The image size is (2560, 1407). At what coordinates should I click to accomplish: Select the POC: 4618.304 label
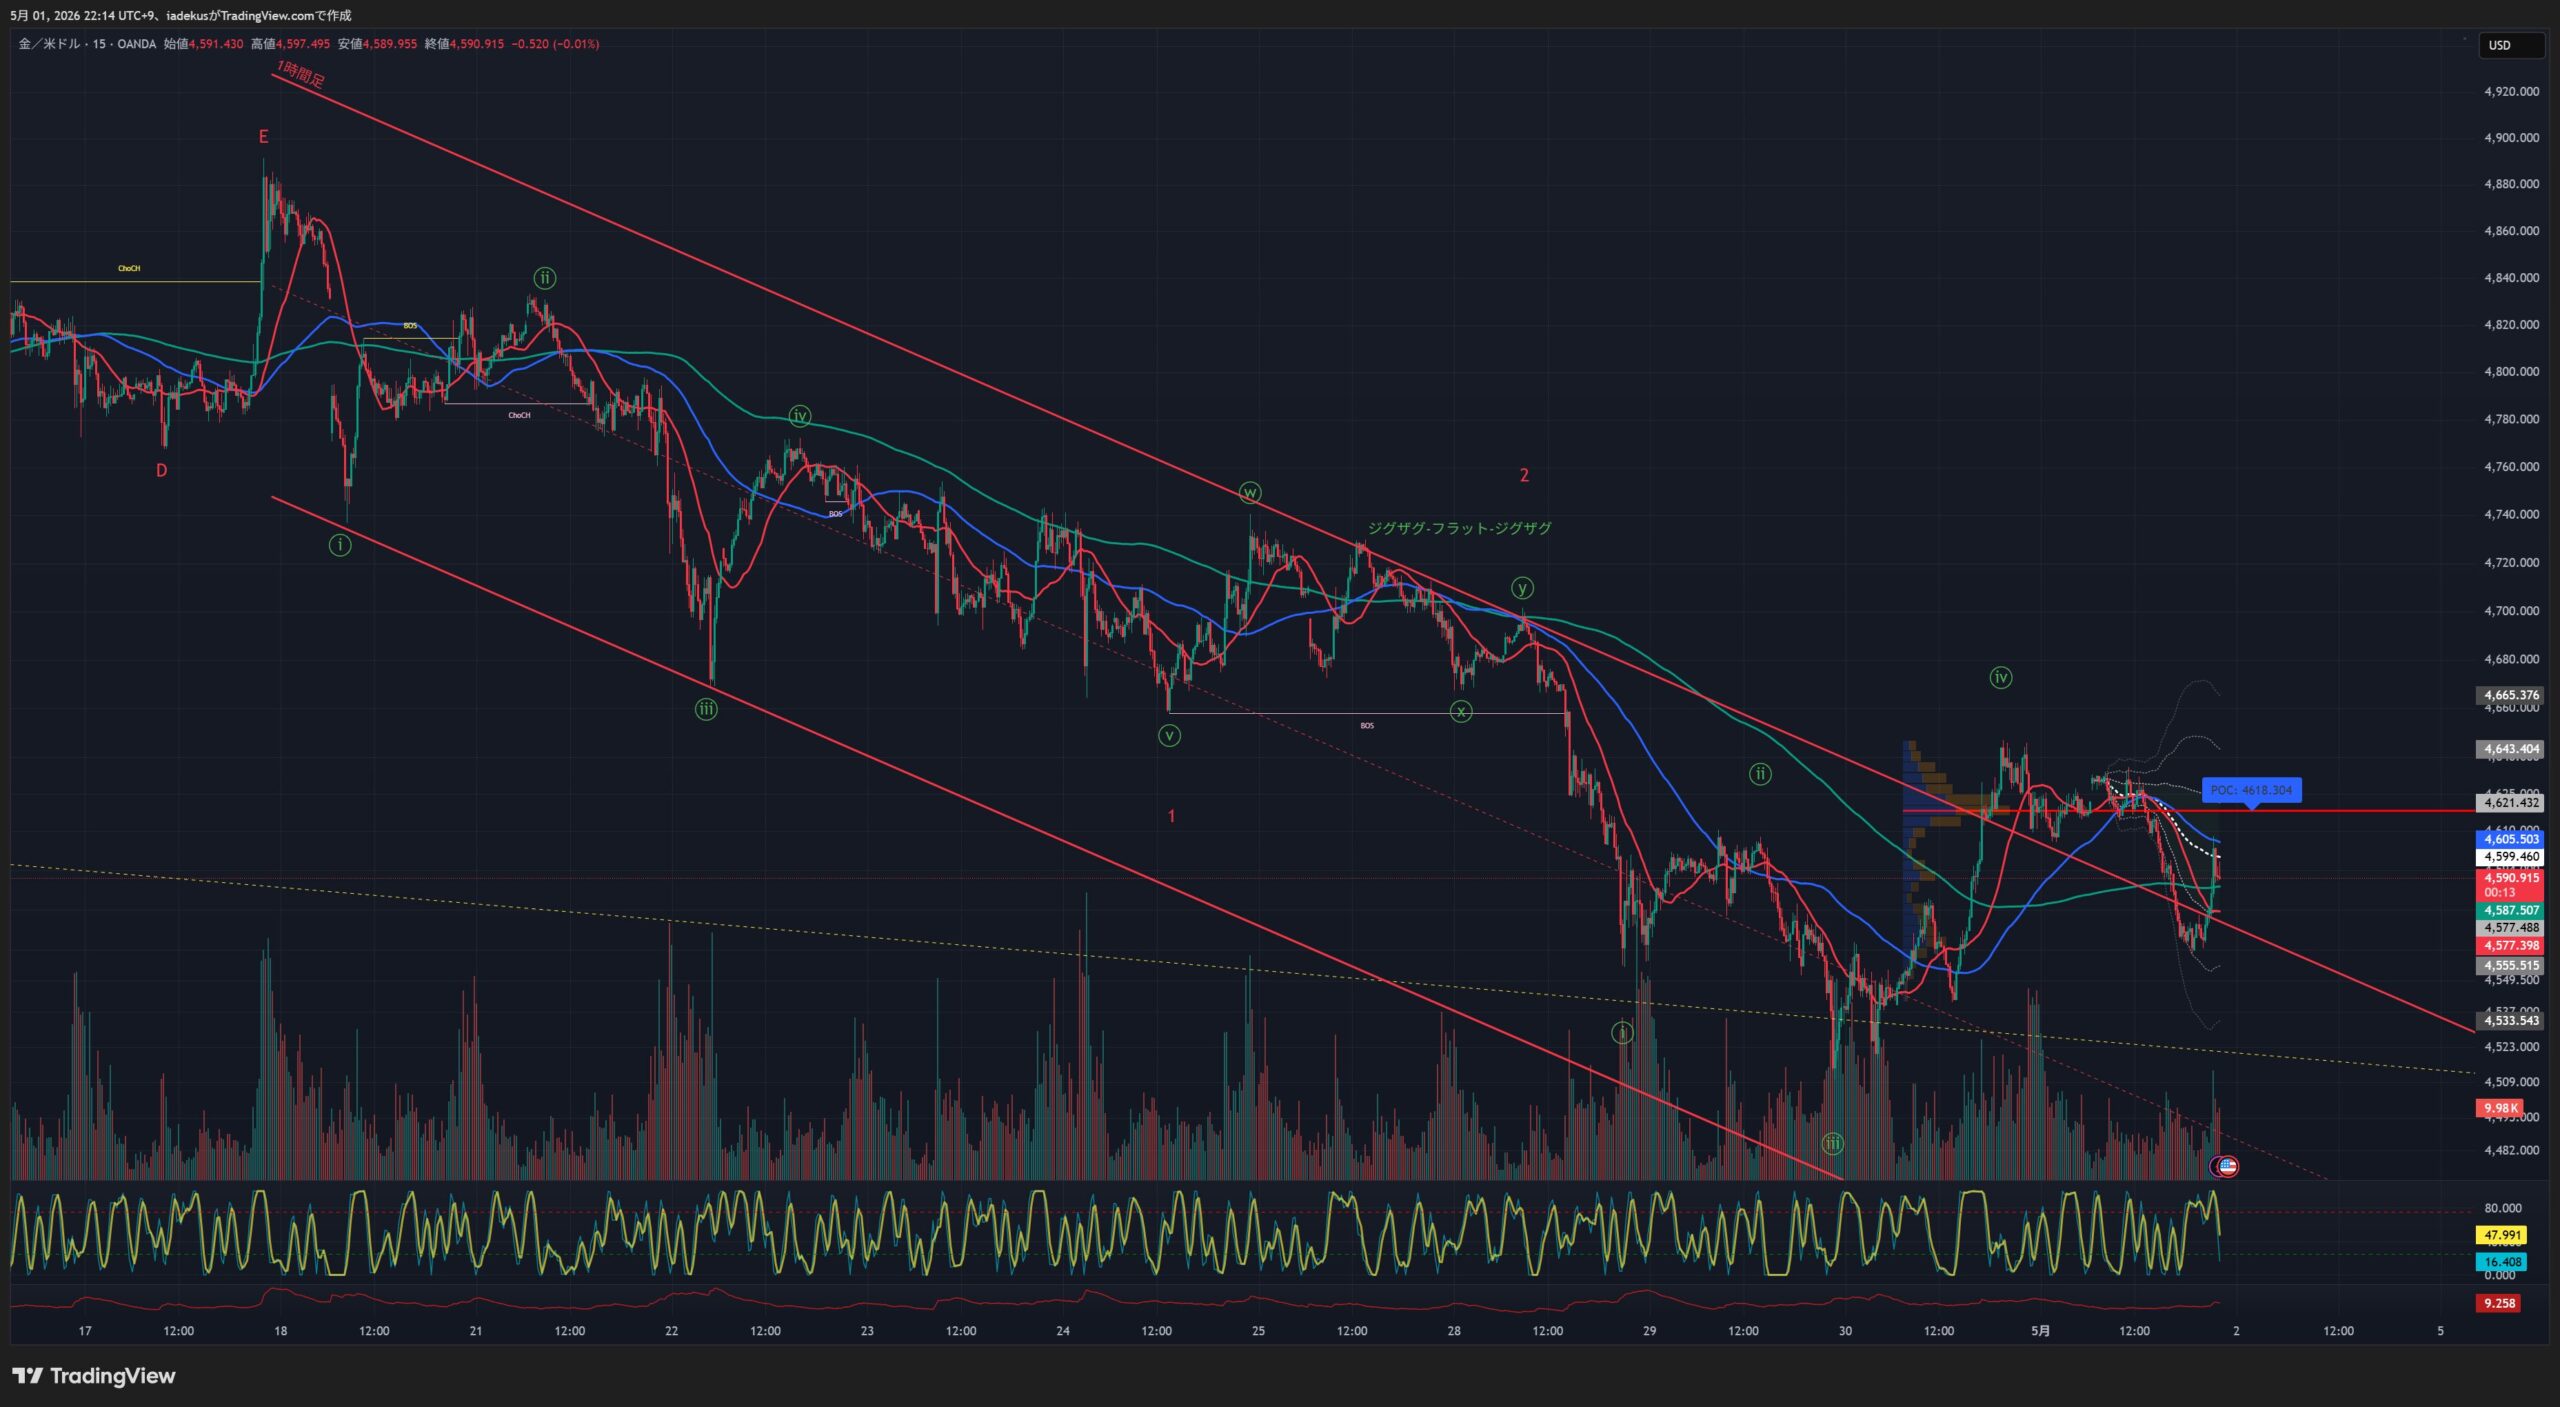point(2251,790)
